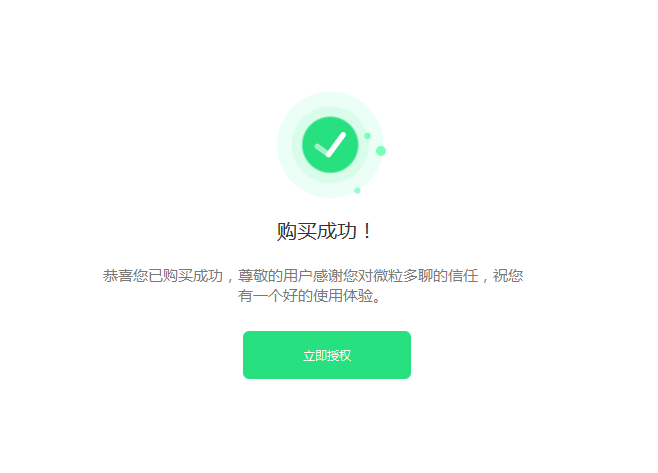
Task: Click the pale outer halo ring of the success icon
Action: tap(330, 97)
